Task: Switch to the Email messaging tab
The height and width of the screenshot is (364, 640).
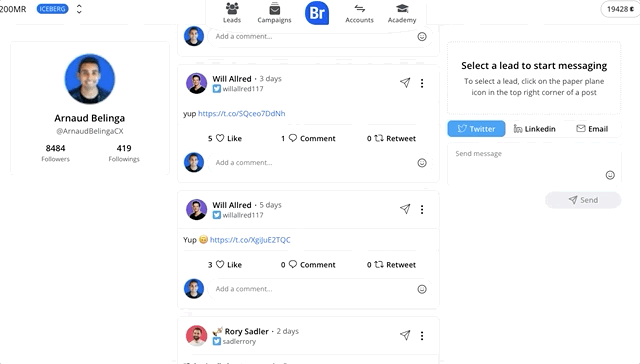Action: coord(592,129)
